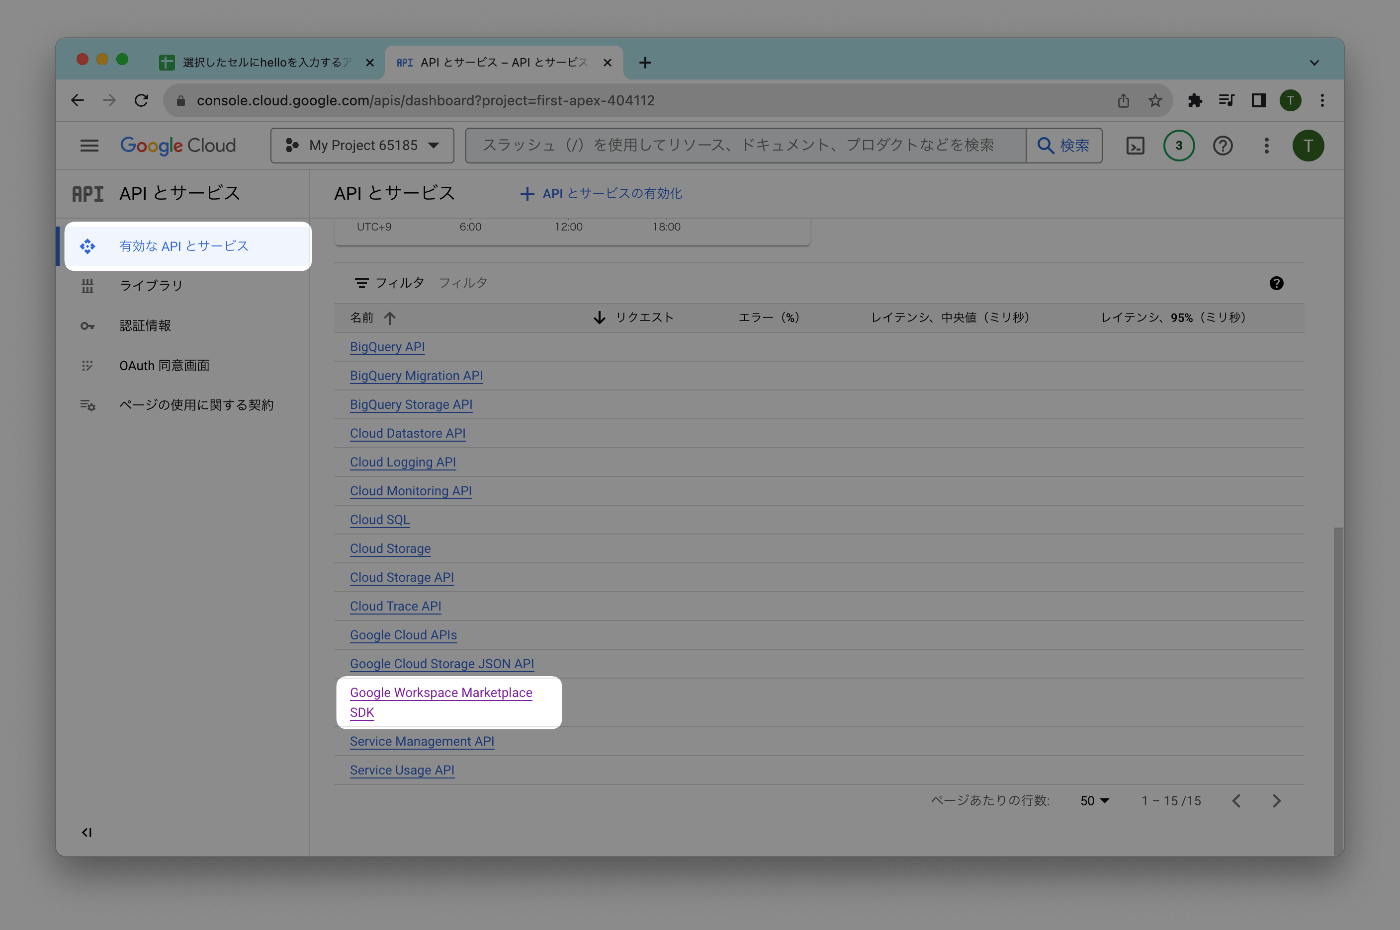
Task: Click the フィルタ filter icon
Action: click(362, 283)
